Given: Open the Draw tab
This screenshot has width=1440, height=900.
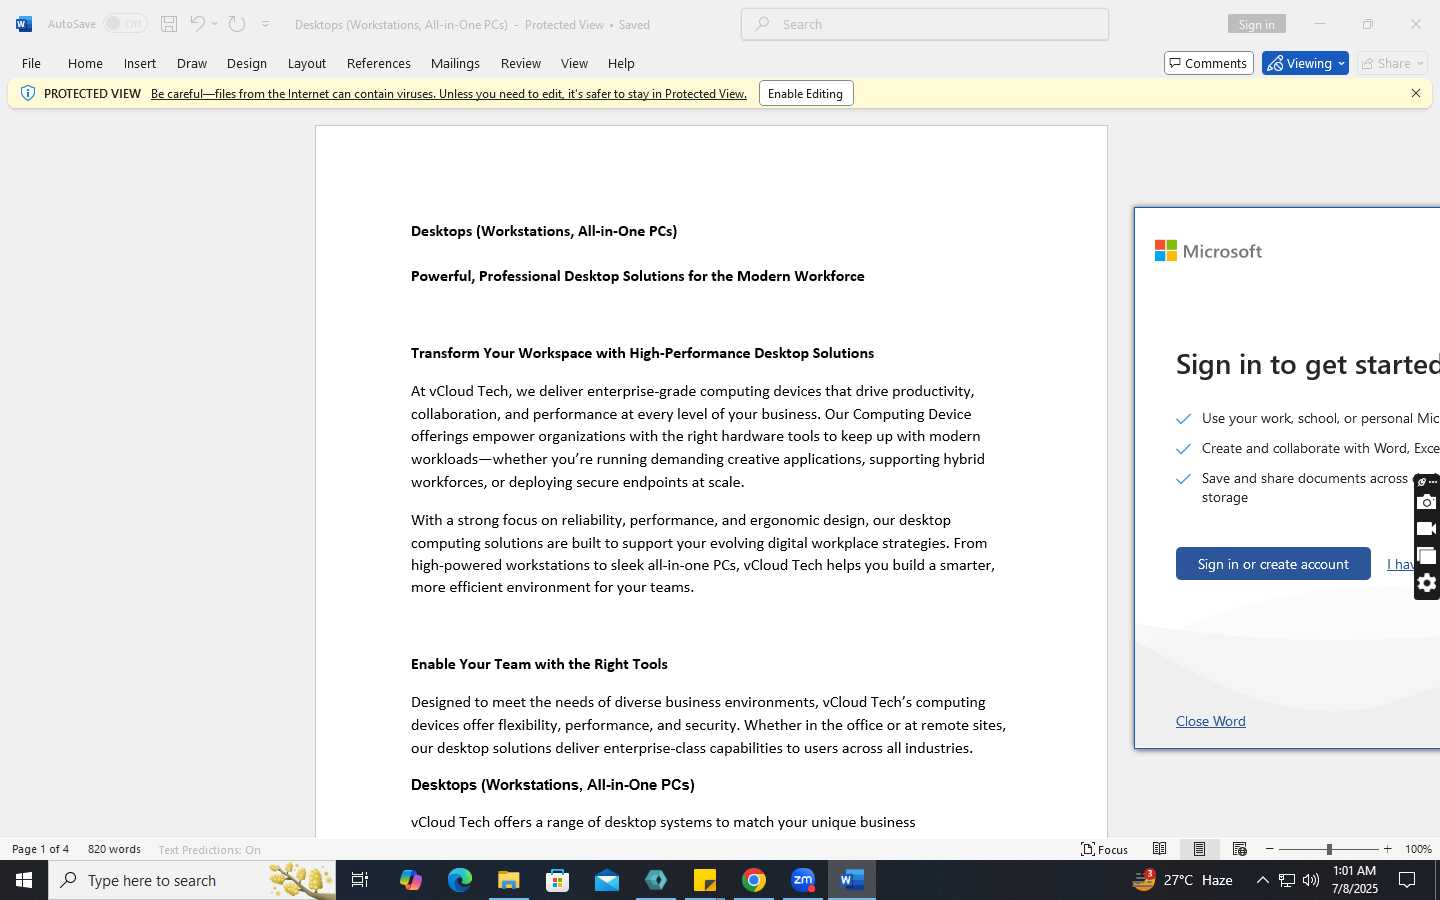Looking at the screenshot, I should pos(192,63).
